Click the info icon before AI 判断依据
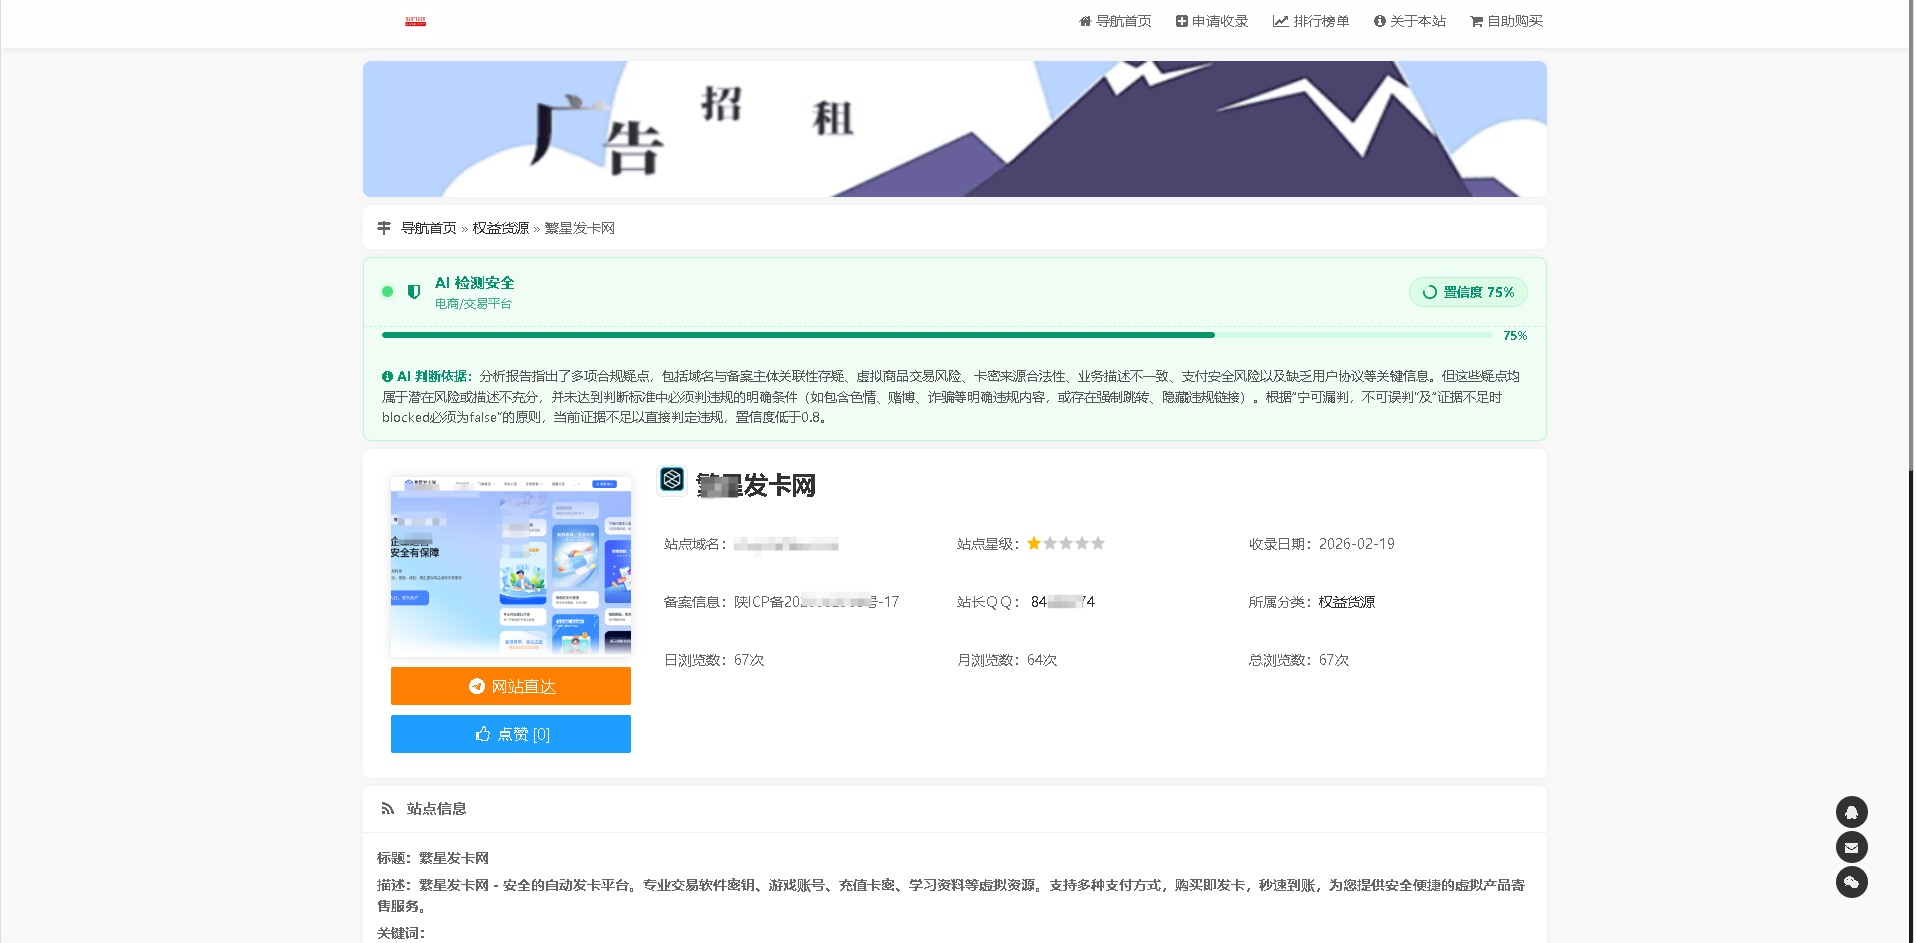This screenshot has height=943, width=1916. 387,376
